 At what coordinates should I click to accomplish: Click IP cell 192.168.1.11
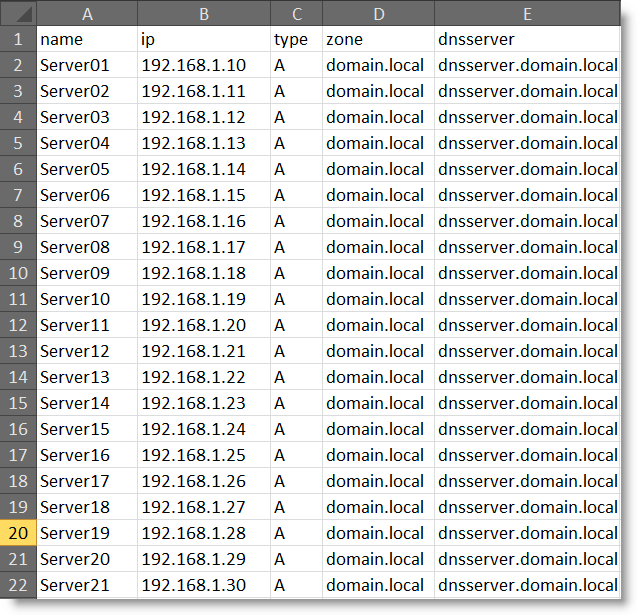204,91
